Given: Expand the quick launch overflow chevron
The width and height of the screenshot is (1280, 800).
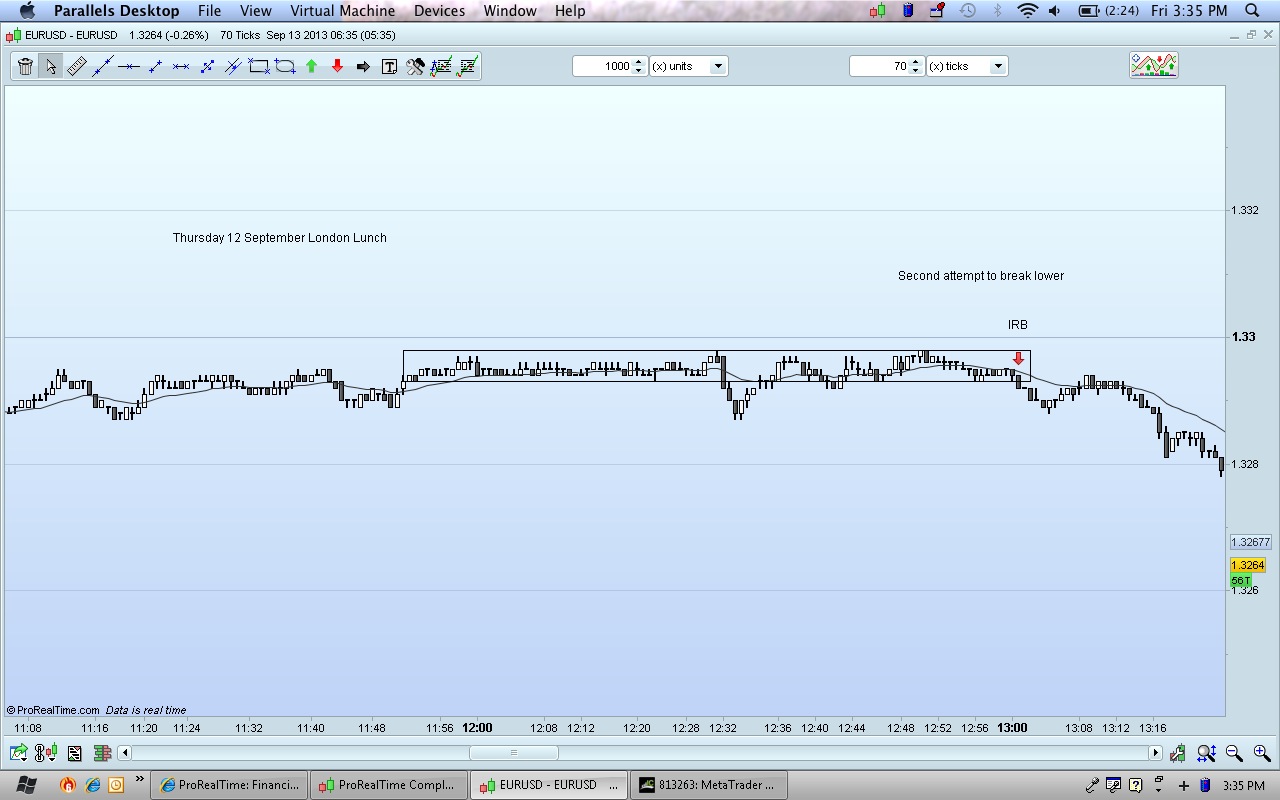Looking at the screenshot, I should click(x=140, y=779).
